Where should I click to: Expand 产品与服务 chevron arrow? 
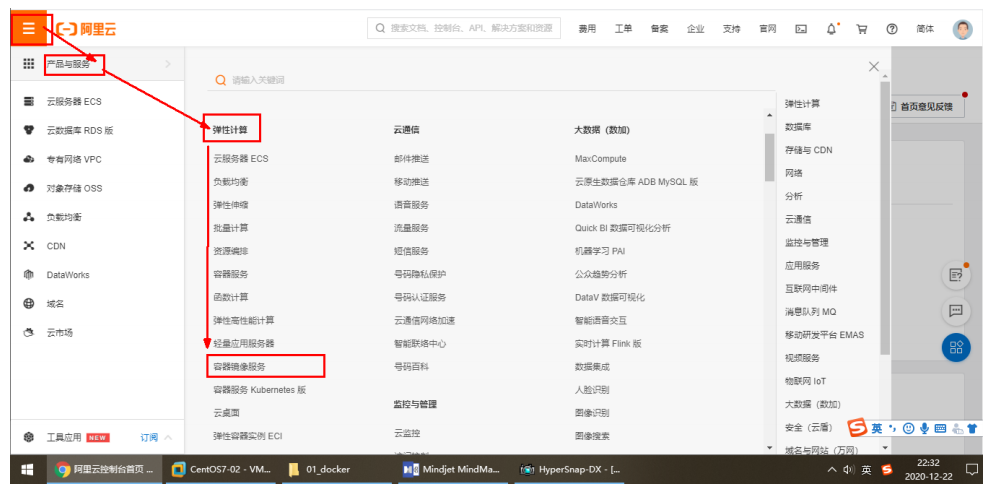[168, 63]
